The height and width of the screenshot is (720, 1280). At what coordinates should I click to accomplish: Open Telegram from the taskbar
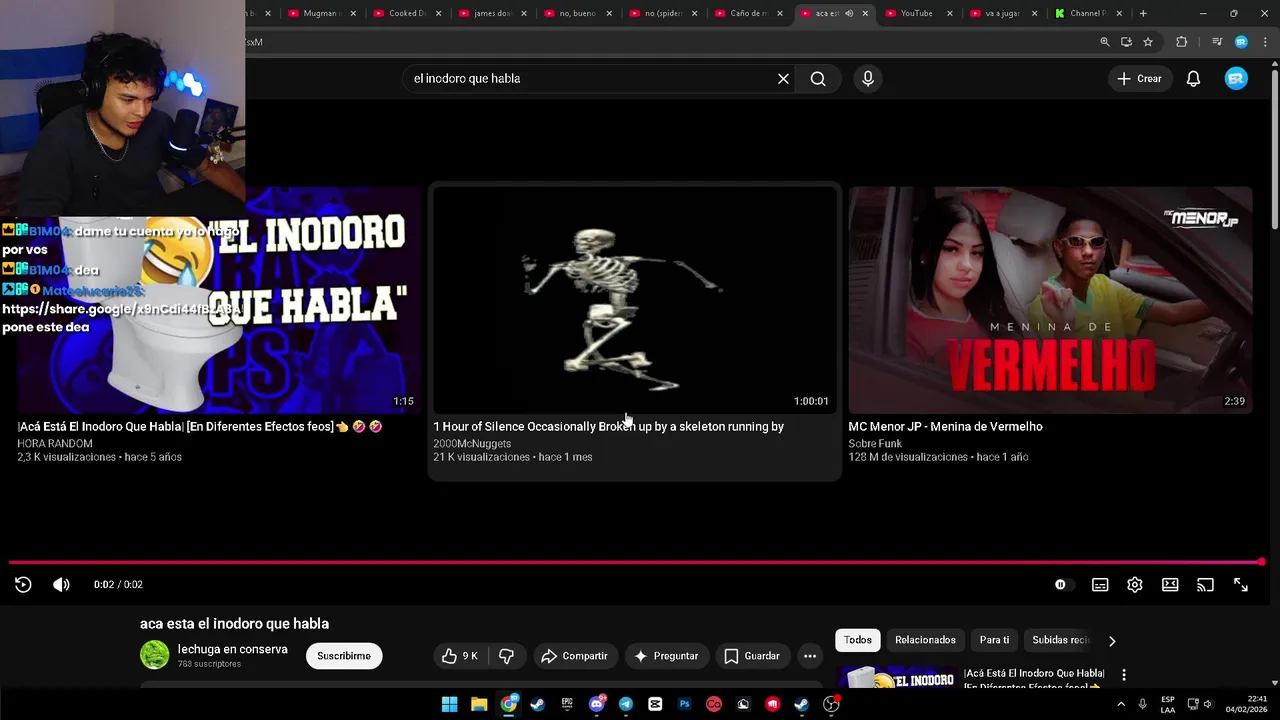[x=626, y=704]
